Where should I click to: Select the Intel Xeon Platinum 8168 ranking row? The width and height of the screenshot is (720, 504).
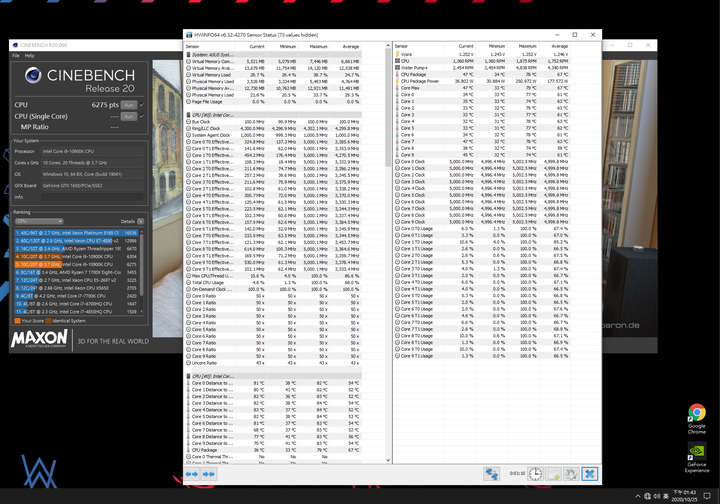tap(76, 233)
